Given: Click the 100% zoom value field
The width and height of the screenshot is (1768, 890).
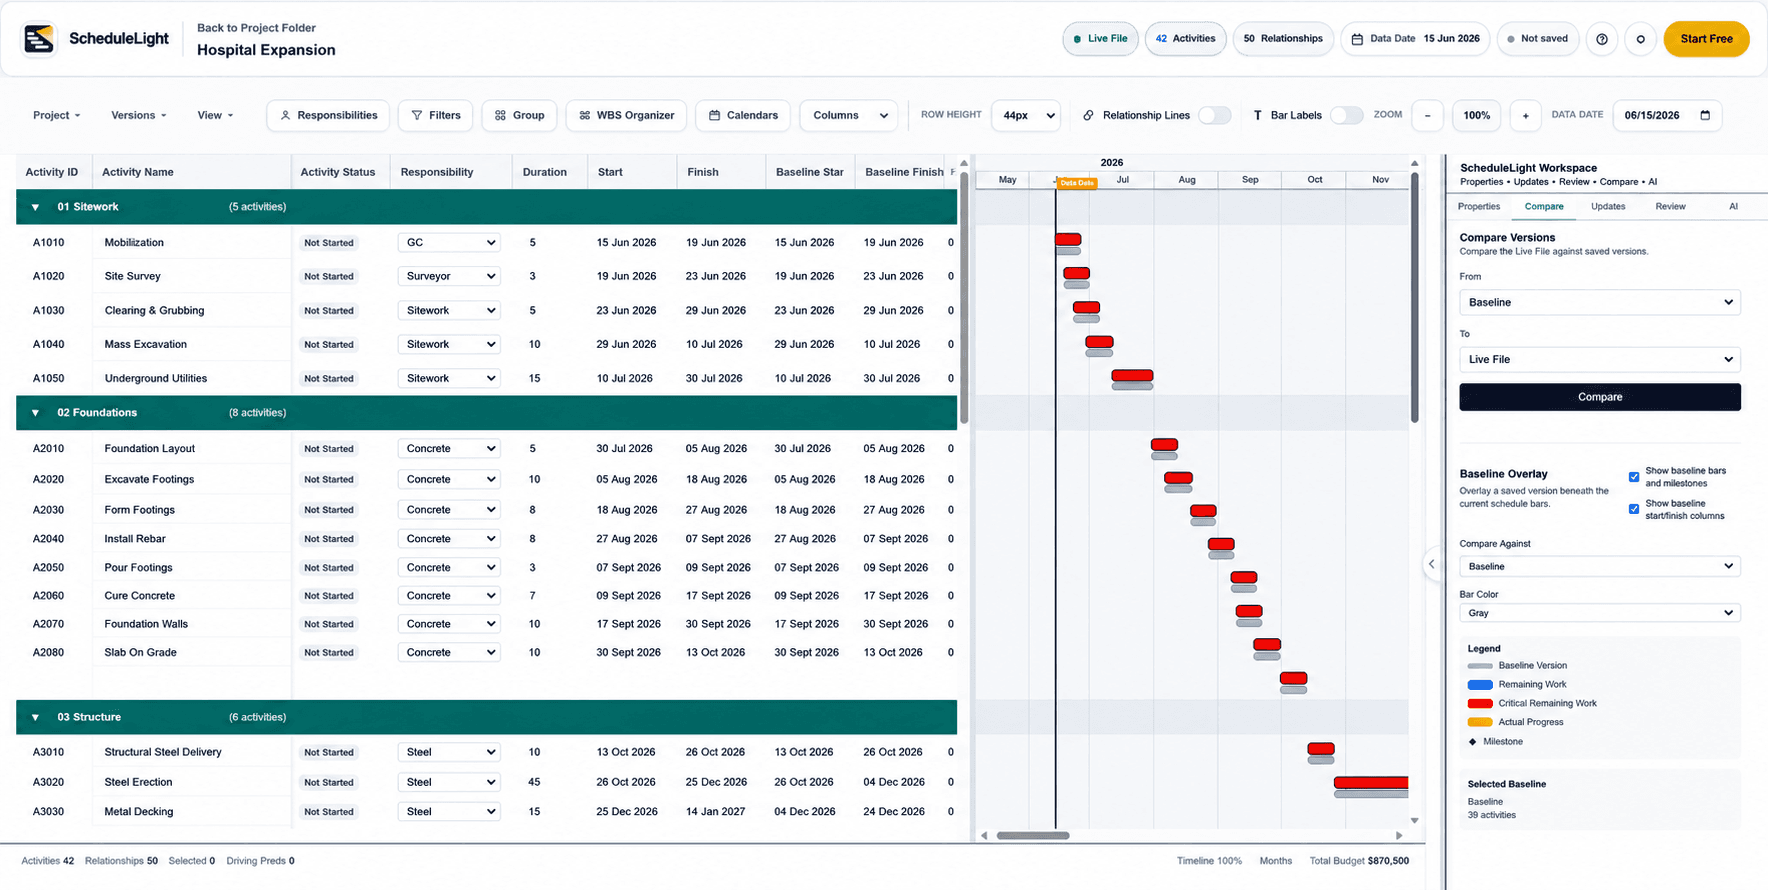Looking at the screenshot, I should 1476,115.
